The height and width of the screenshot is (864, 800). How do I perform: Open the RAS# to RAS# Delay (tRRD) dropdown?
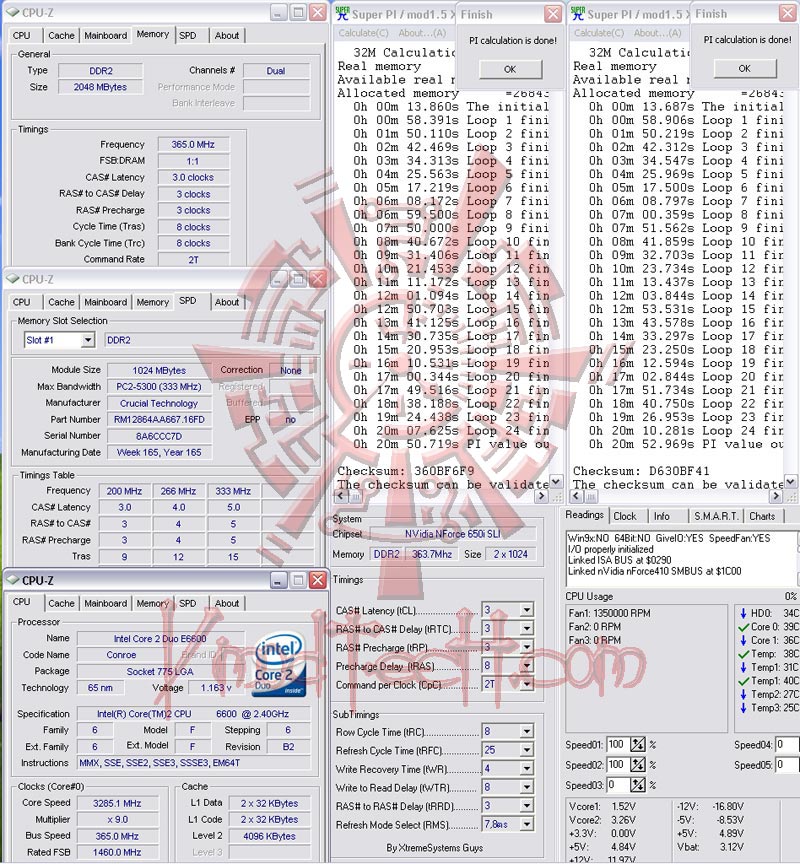click(x=527, y=806)
